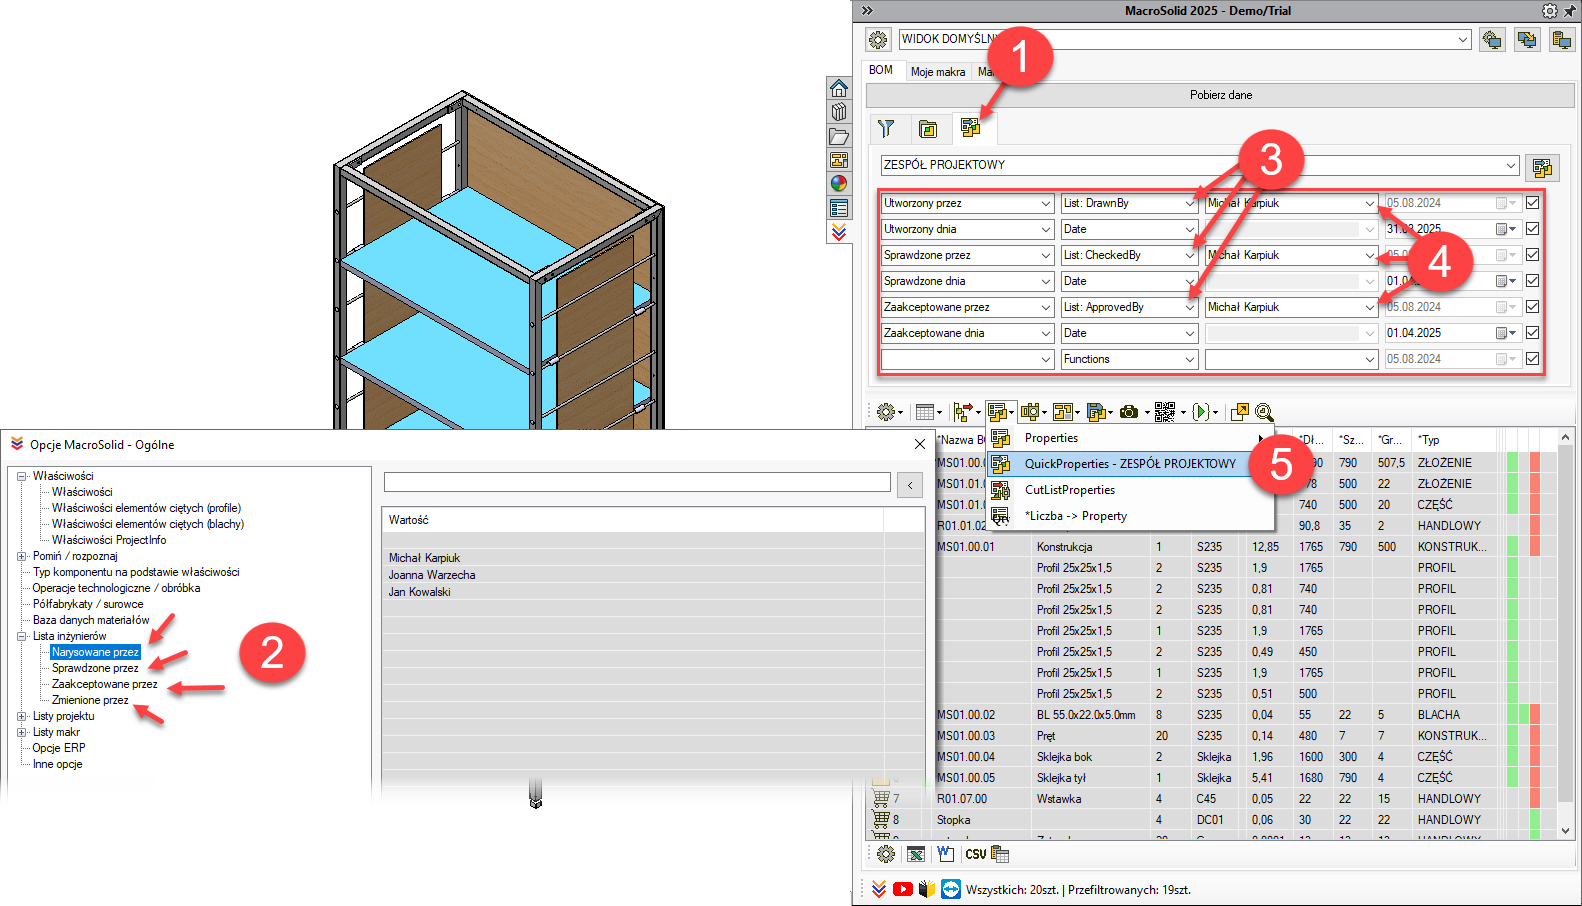Click the magnifier search icon in BOM toolbar
Image resolution: width=1582 pixels, height=906 pixels.
pyautogui.click(x=1264, y=412)
